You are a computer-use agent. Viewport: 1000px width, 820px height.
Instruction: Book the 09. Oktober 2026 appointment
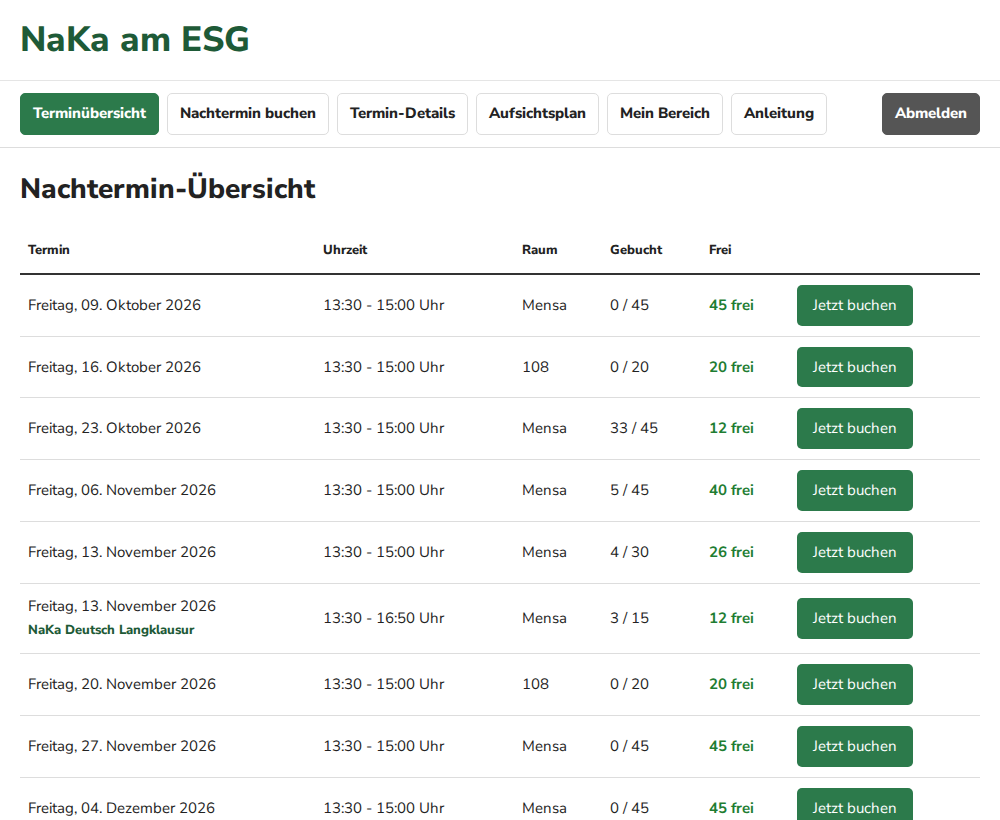pos(855,305)
